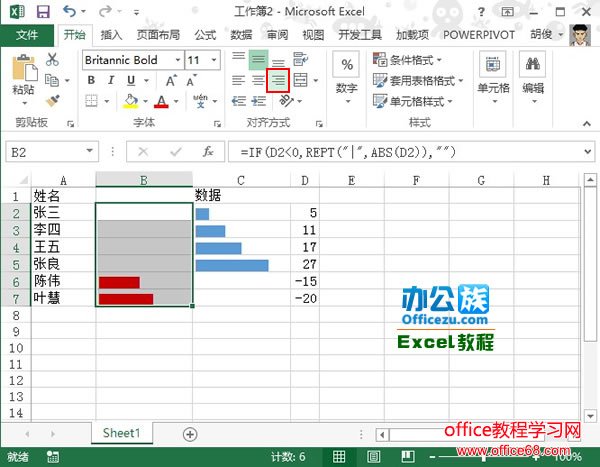Cut selection with scissors icon
This screenshot has height=467, width=600.
(x=52, y=59)
